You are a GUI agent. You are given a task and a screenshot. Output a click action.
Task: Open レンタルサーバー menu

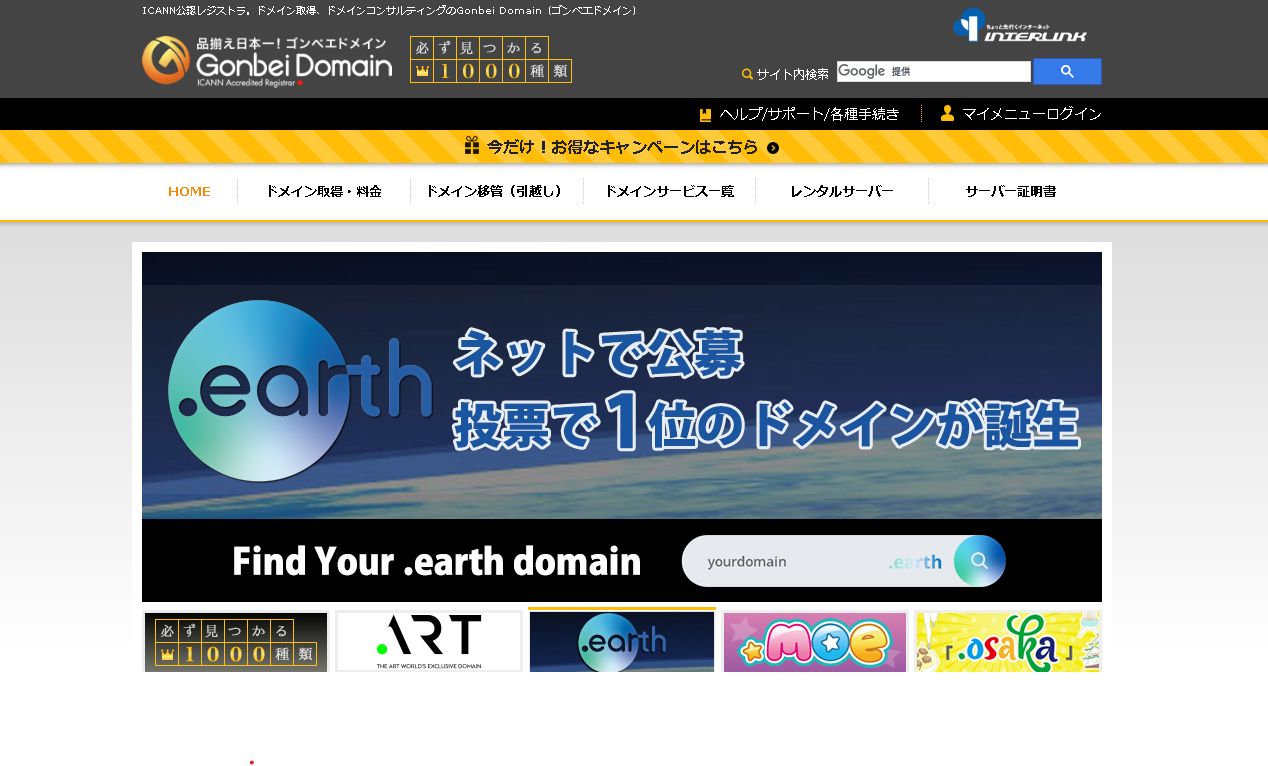(842, 192)
